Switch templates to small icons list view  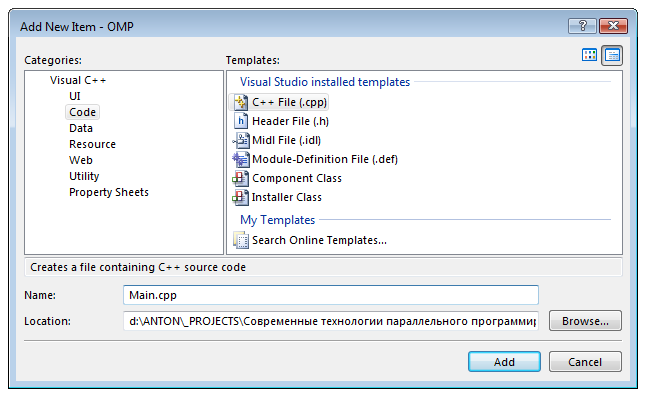(x=612, y=55)
